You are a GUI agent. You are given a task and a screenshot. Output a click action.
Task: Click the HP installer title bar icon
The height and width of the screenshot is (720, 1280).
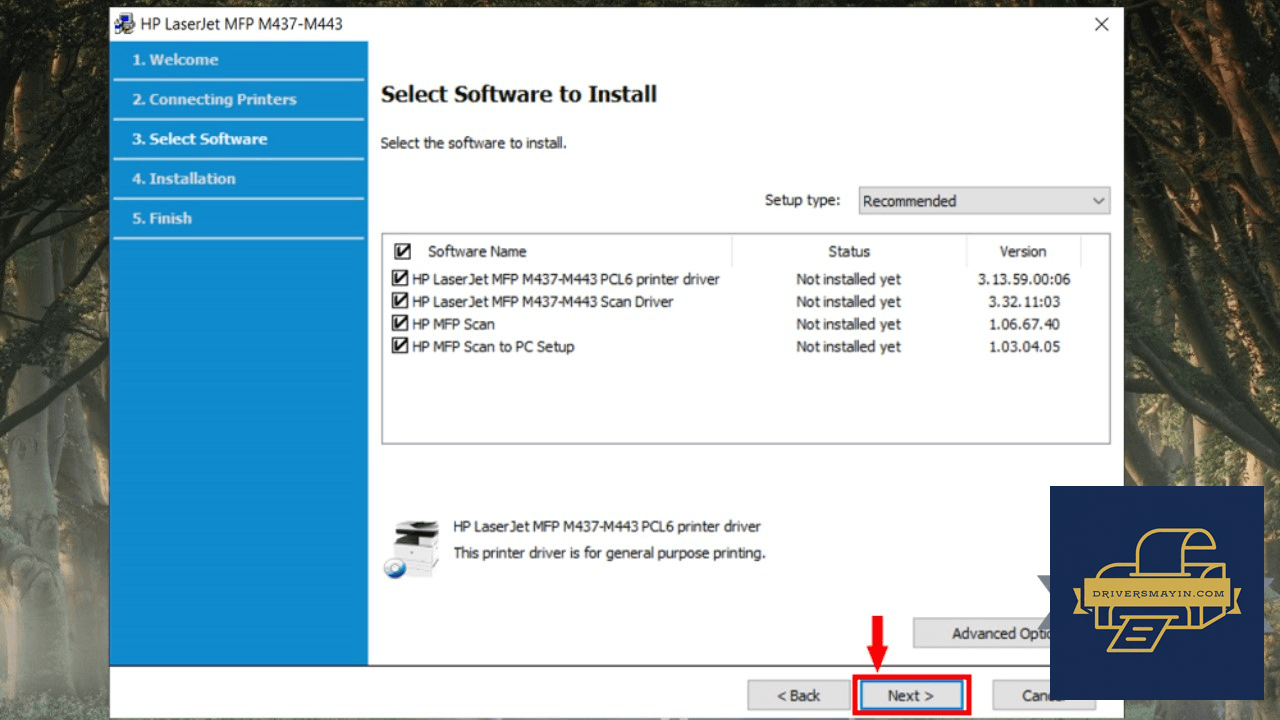(x=125, y=24)
